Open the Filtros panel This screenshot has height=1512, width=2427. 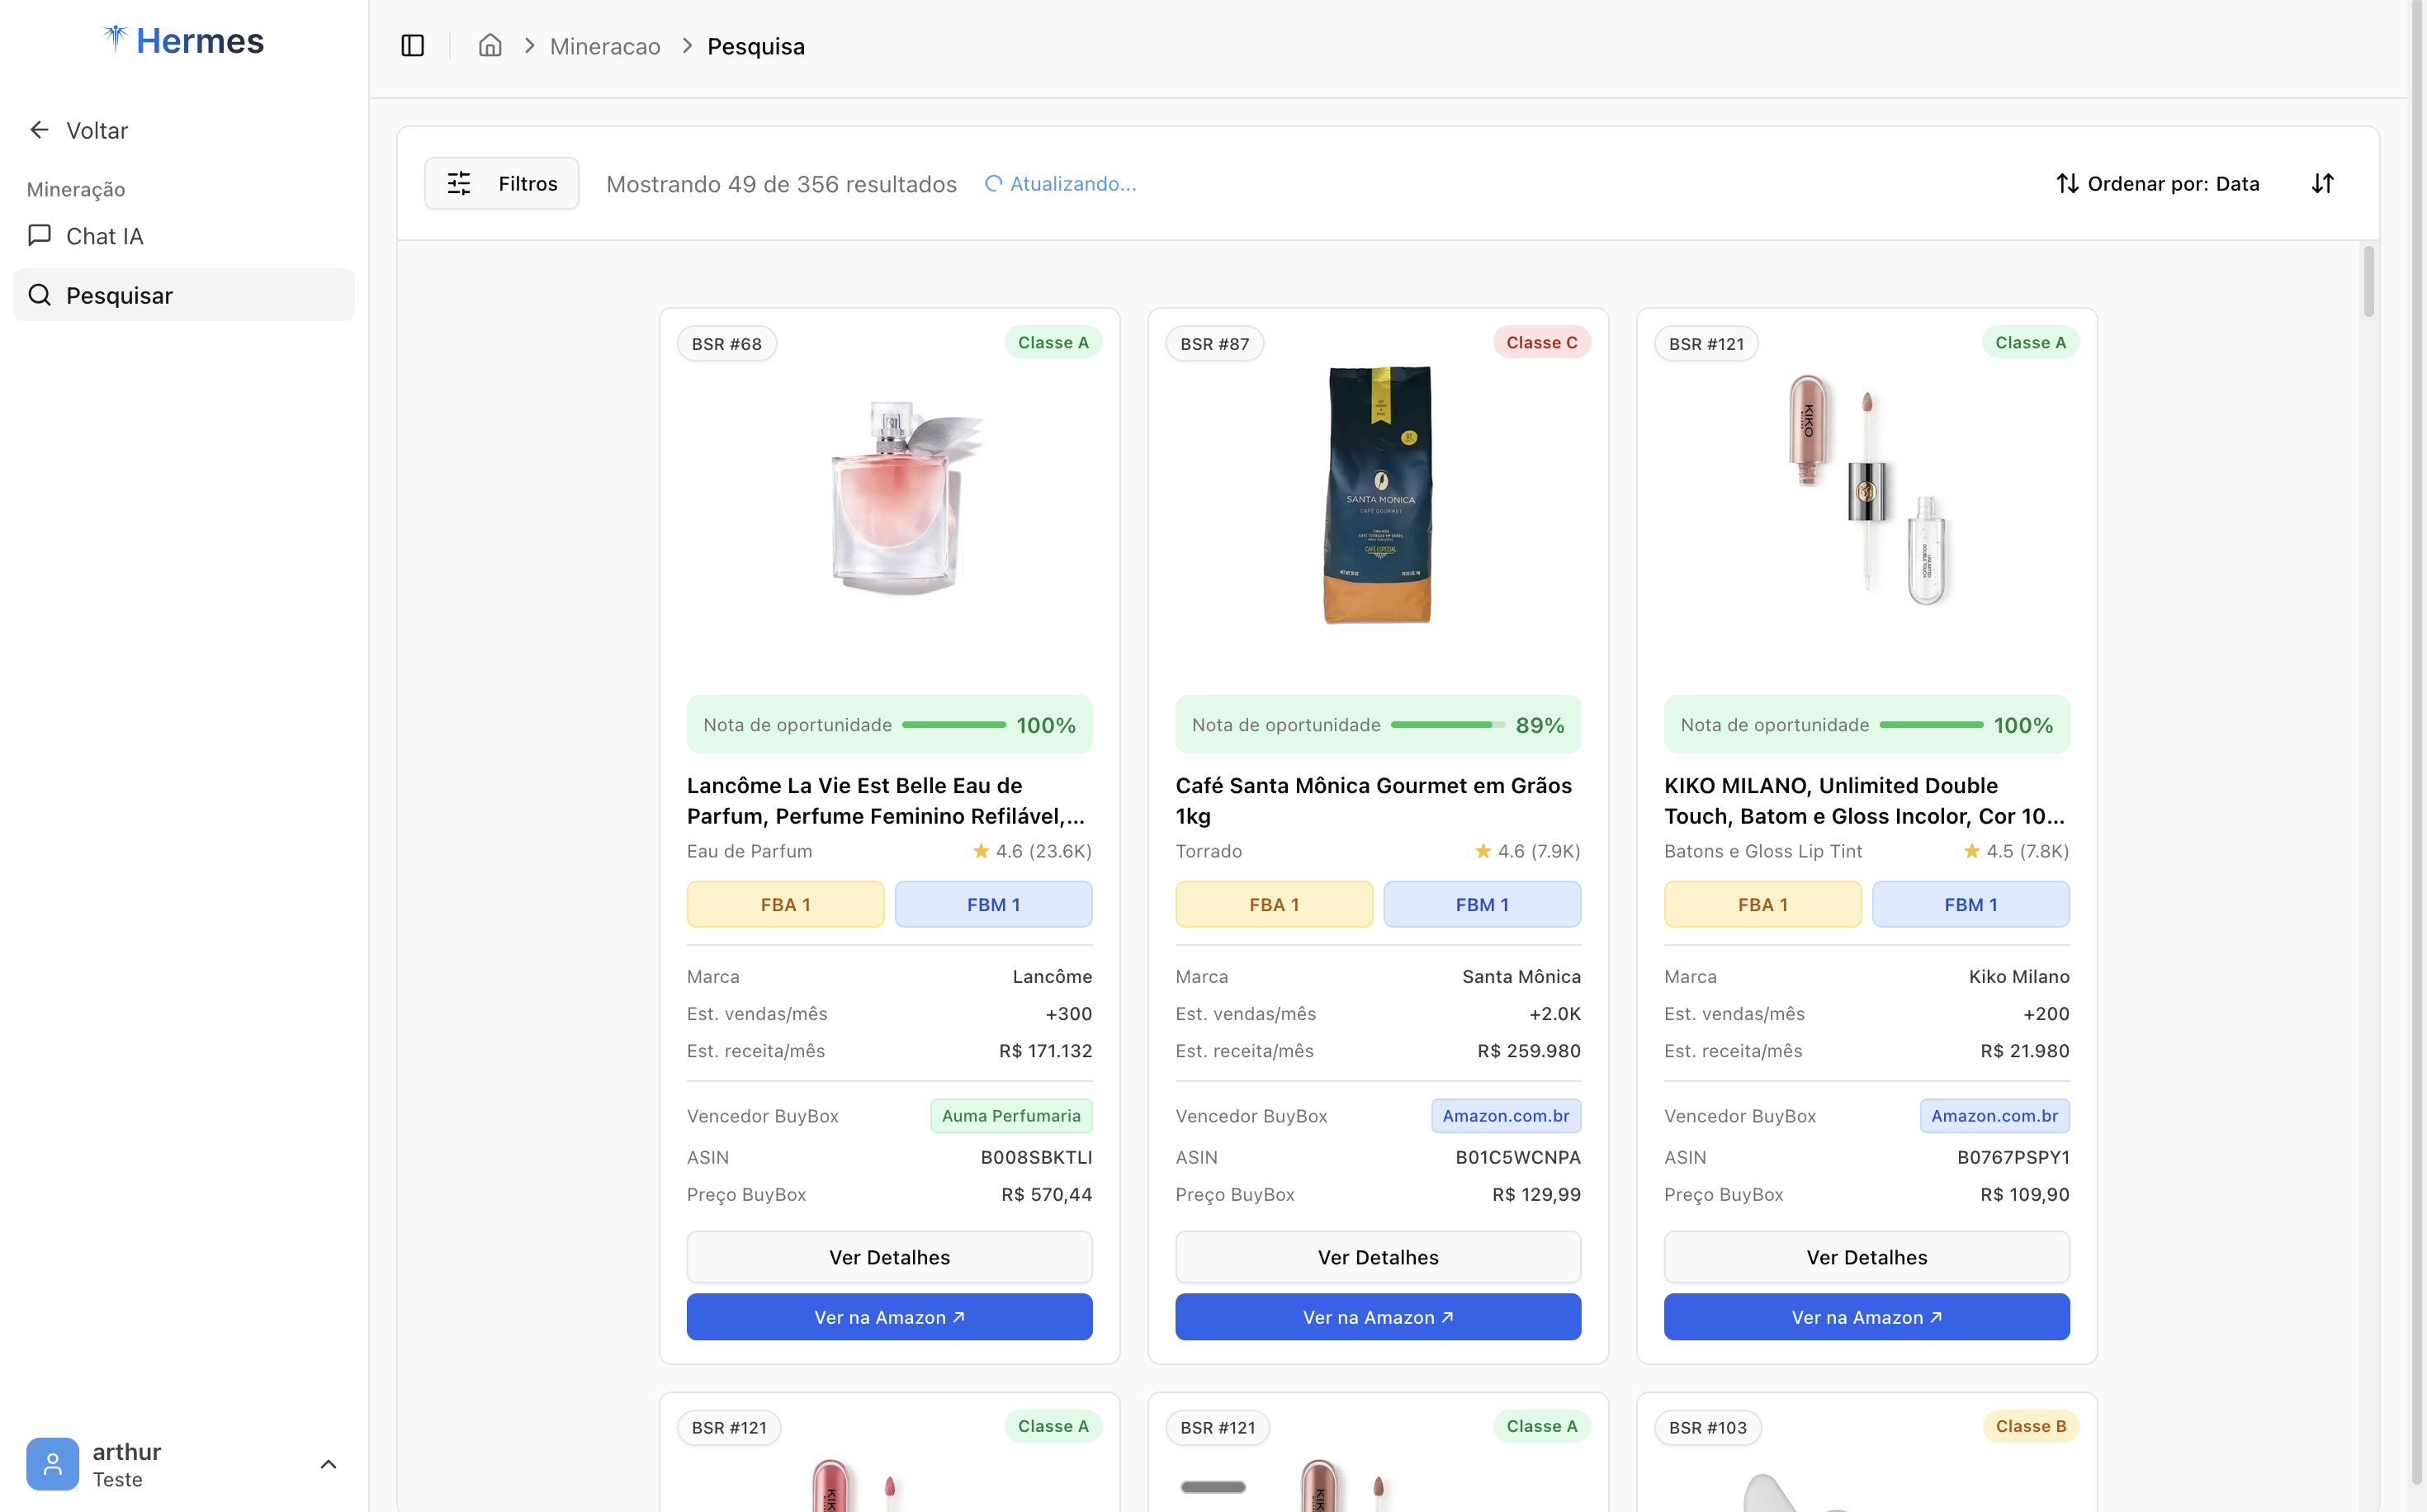(x=500, y=183)
